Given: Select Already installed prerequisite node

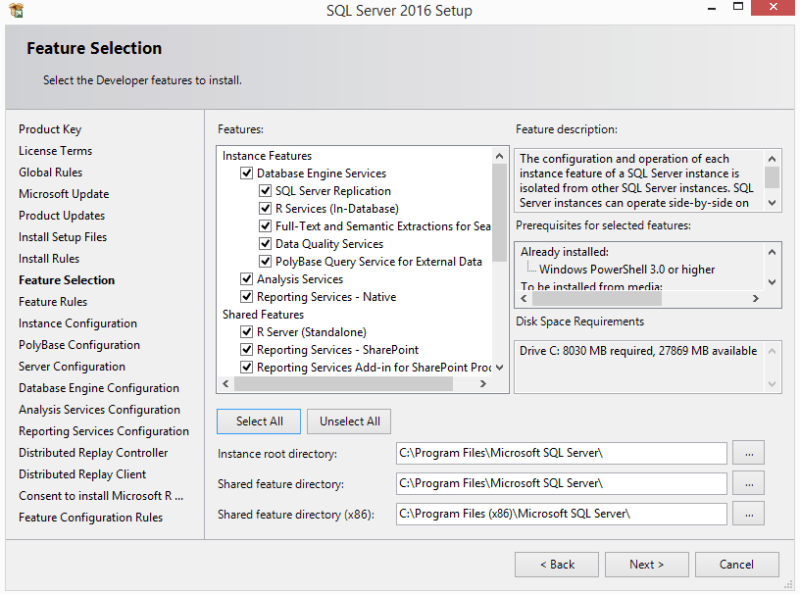Looking at the screenshot, I should click(x=564, y=252).
